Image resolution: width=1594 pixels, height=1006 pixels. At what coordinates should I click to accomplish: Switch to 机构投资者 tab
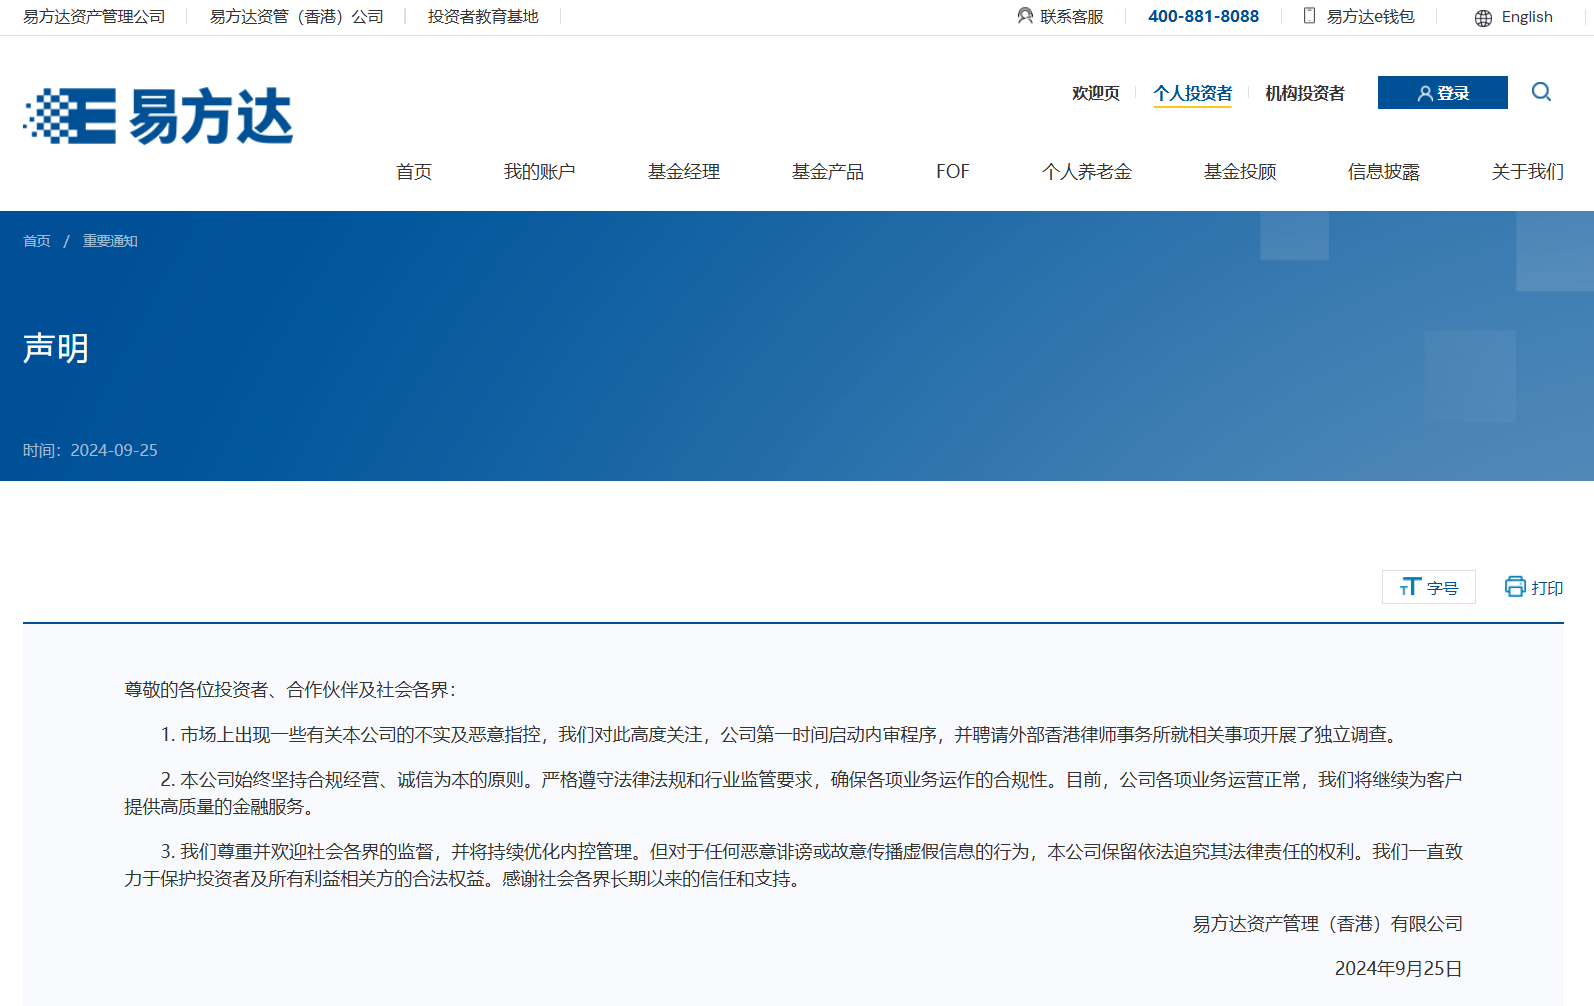[x=1304, y=93]
